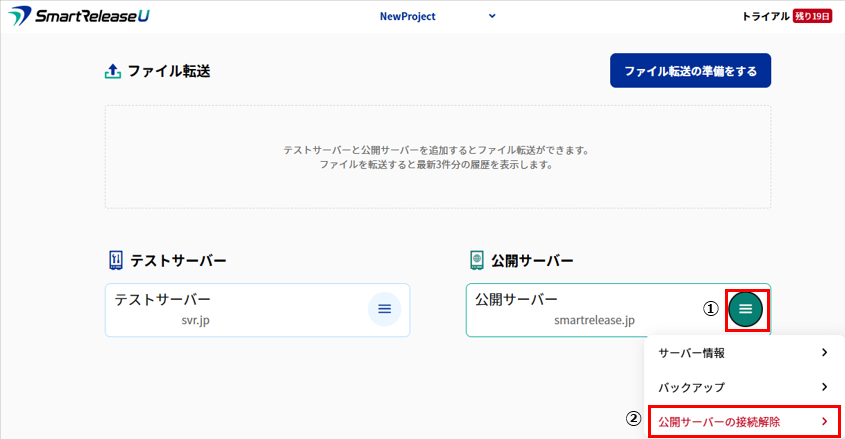Click the 残り19日 trial badge
The width and height of the screenshot is (845, 439).
pos(811,17)
